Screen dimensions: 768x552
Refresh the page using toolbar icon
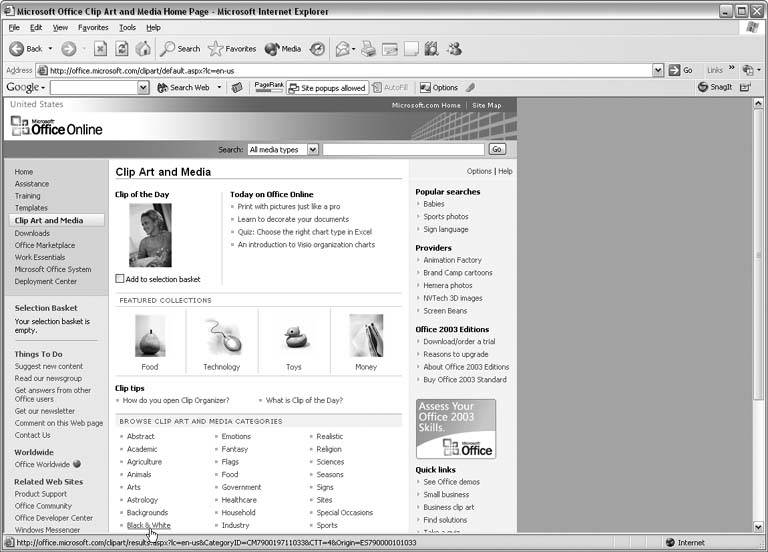tap(122, 48)
